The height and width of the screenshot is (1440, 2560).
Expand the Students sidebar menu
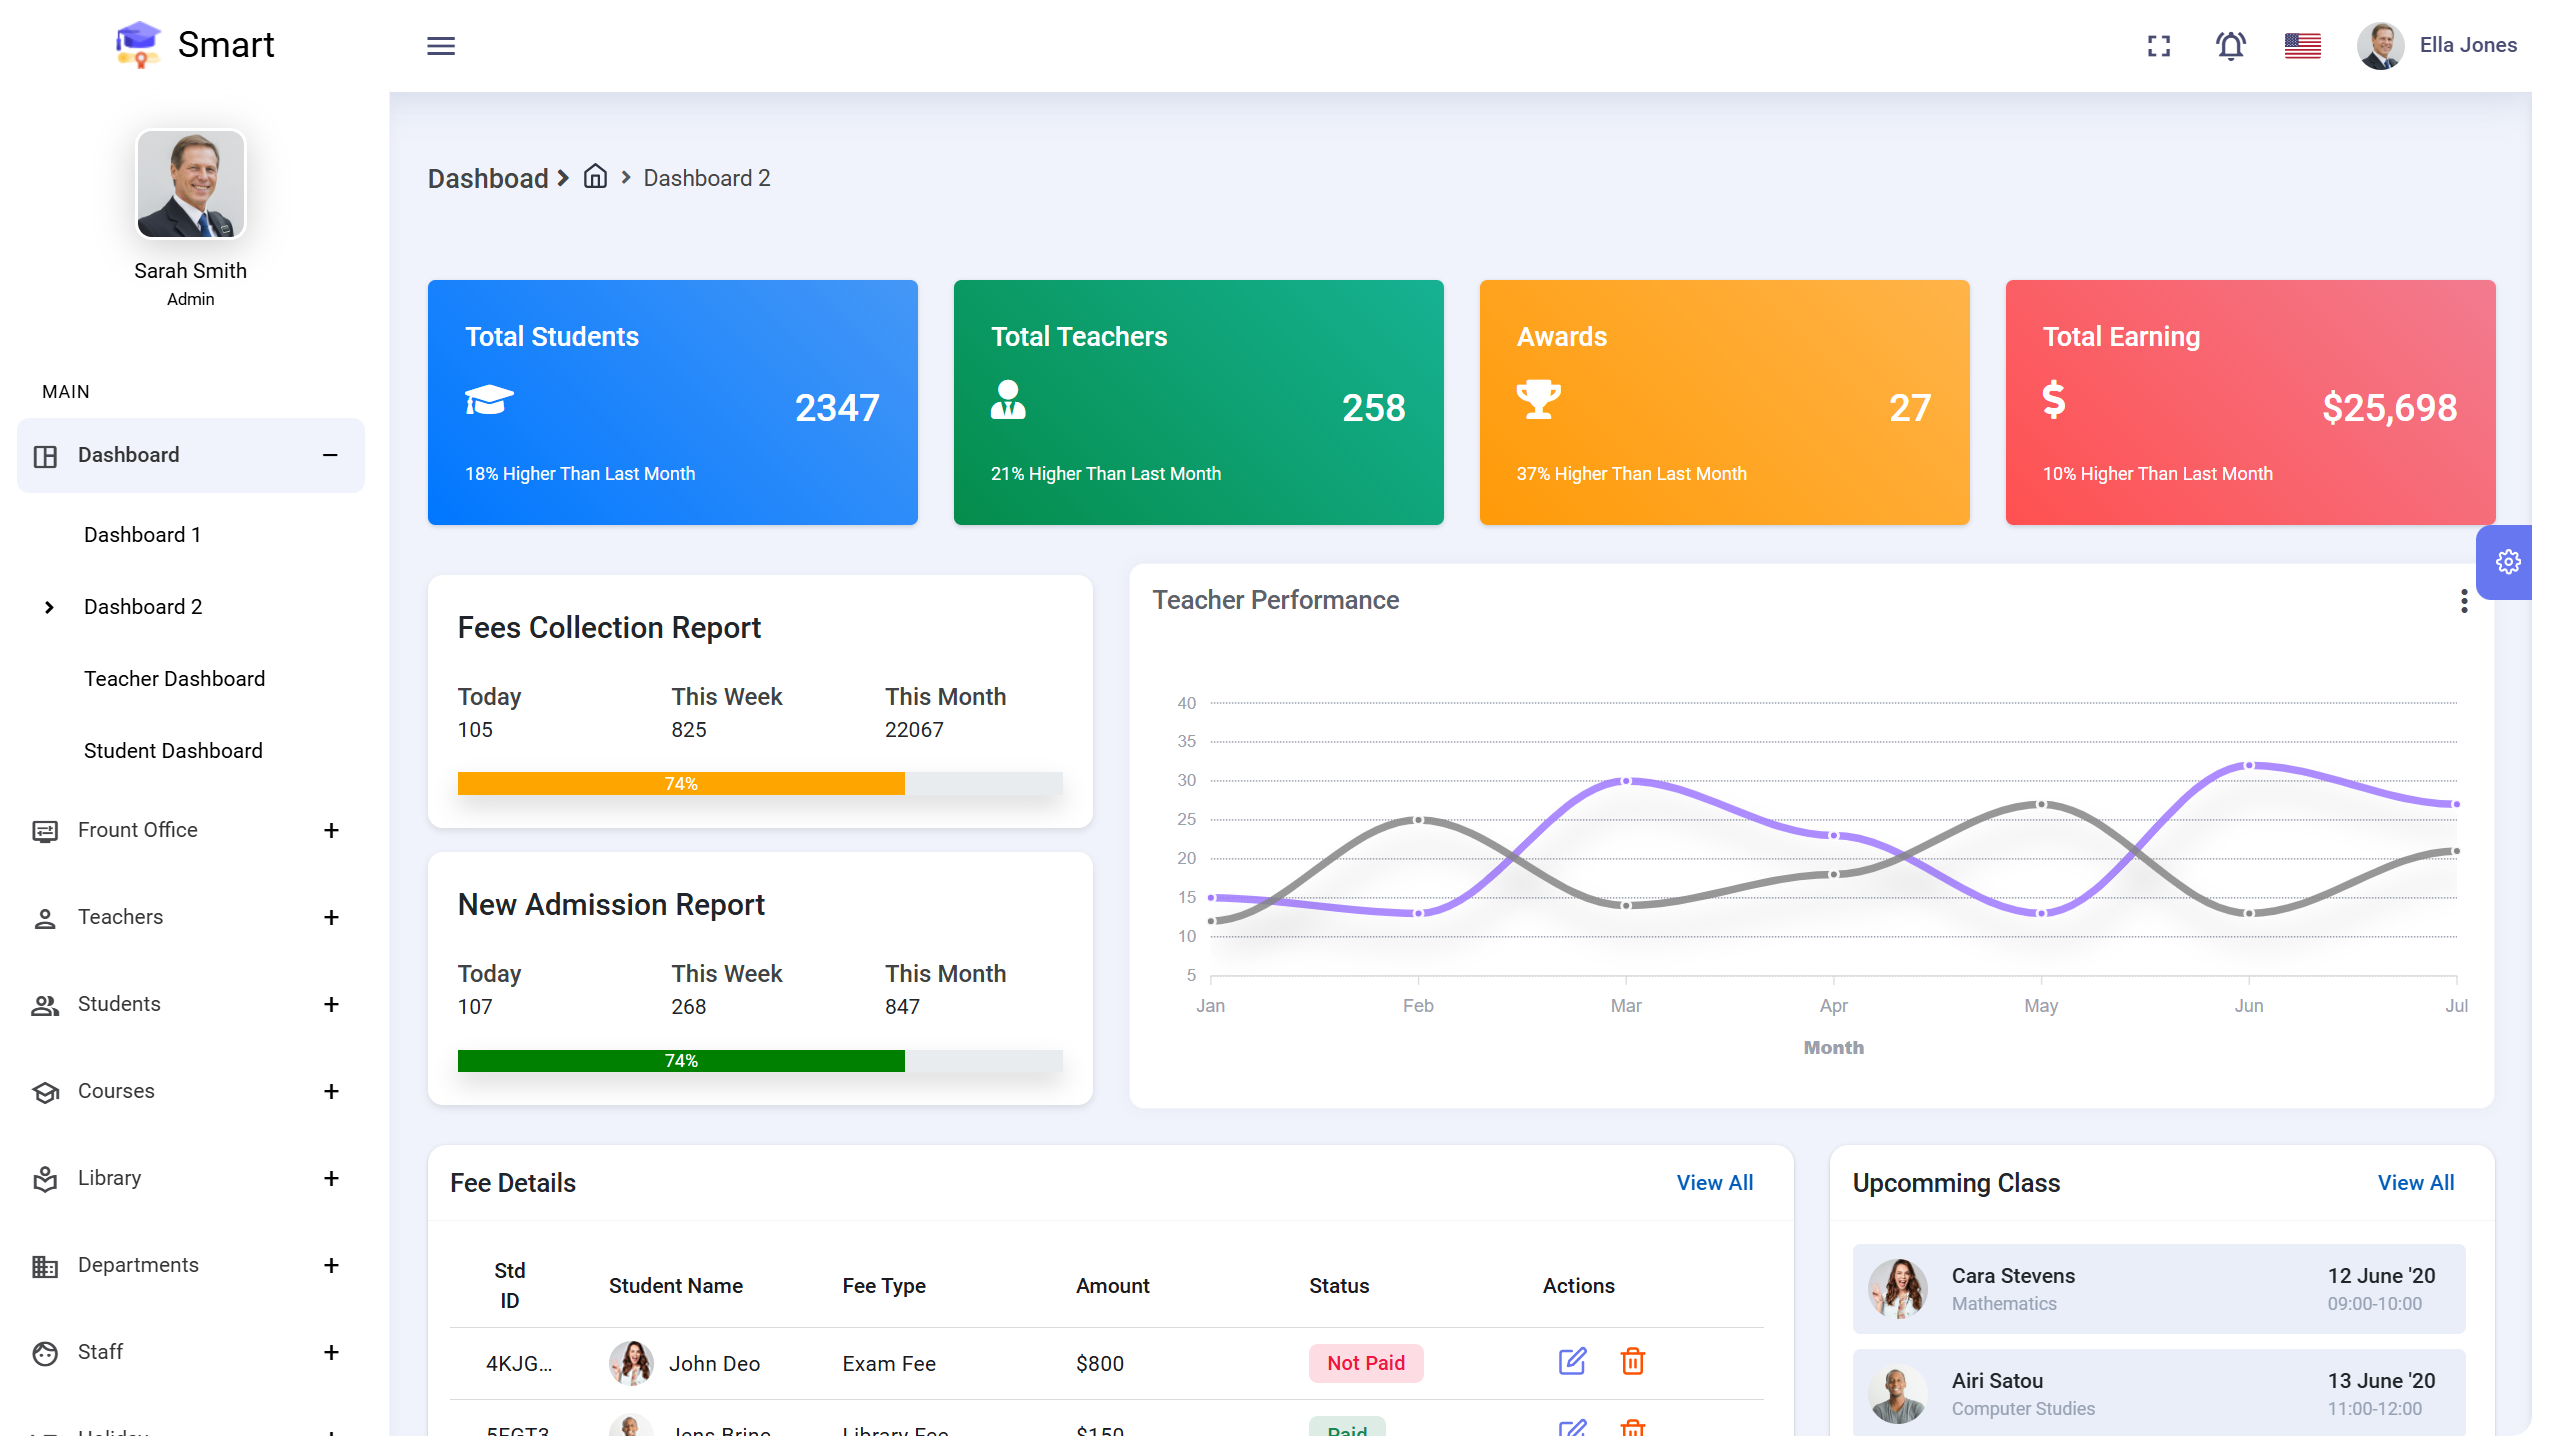[331, 1004]
